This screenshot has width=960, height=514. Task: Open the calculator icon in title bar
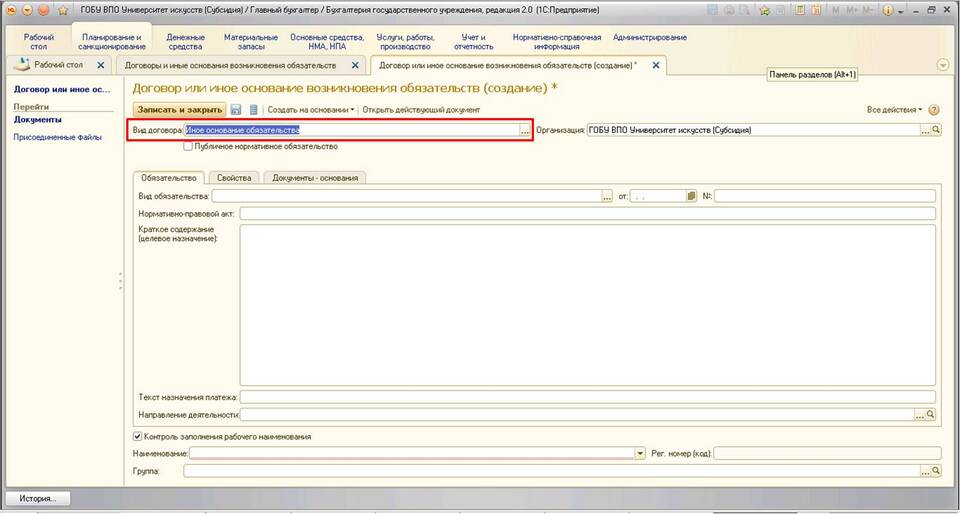click(x=800, y=10)
